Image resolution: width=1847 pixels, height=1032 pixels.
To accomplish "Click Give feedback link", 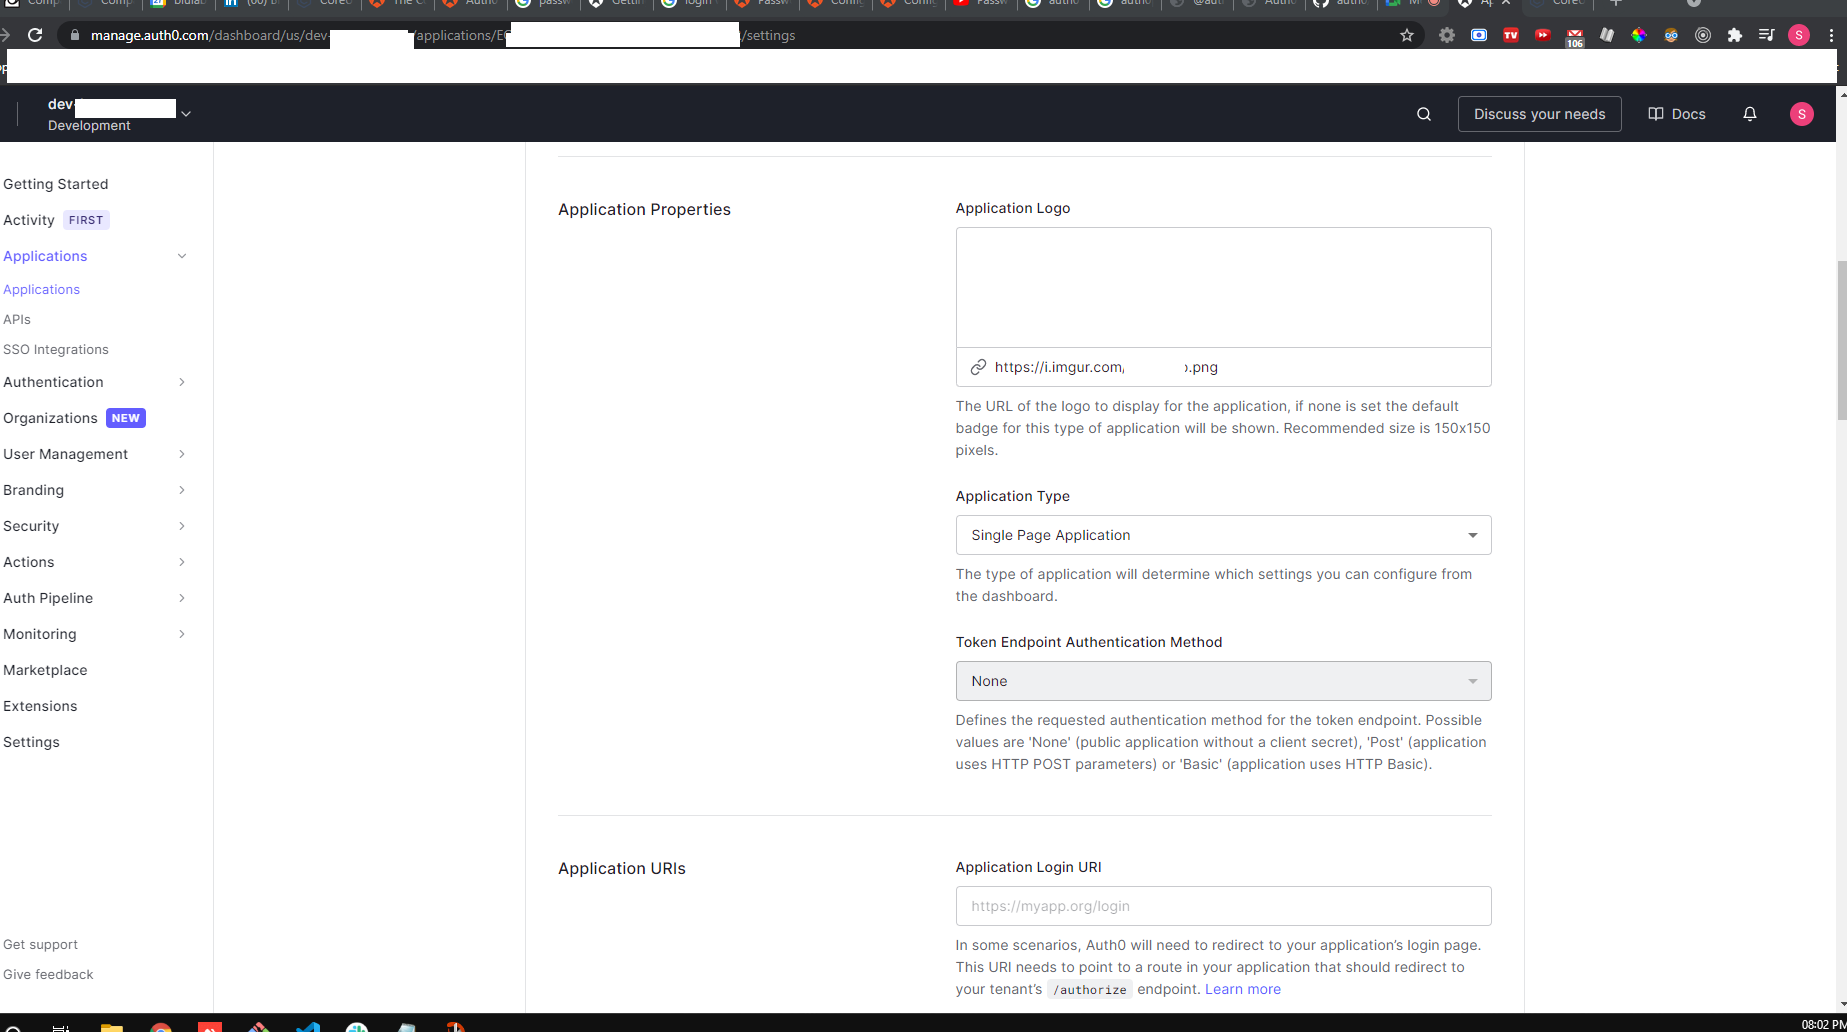I will pyautogui.click(x=48, y=974).
